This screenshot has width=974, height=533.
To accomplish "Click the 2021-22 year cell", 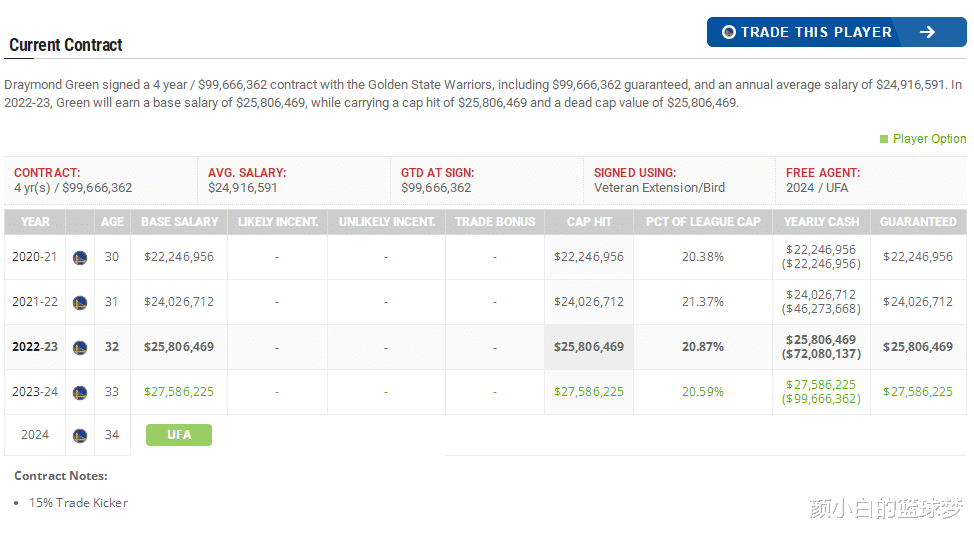I will click(x=35, y=302).
